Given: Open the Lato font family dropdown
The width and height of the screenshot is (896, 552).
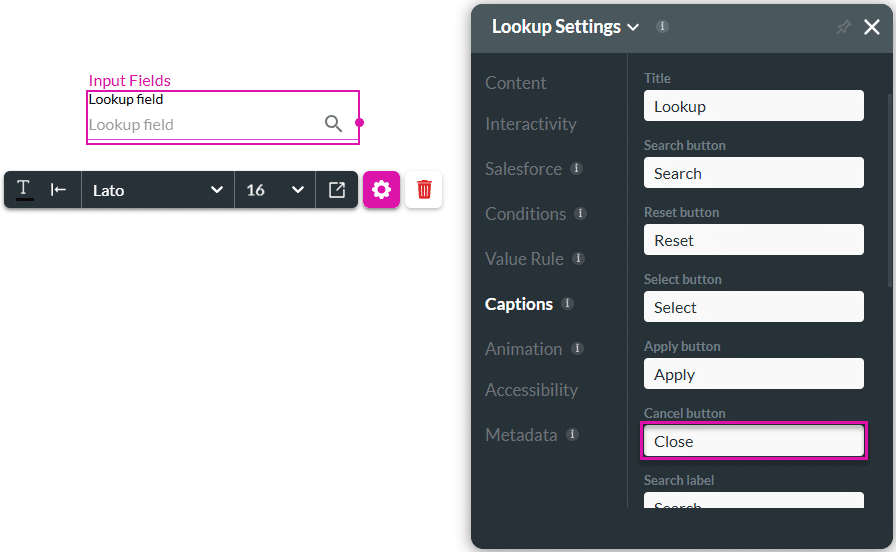Looking at the screenshot, I should coord(157,190).
